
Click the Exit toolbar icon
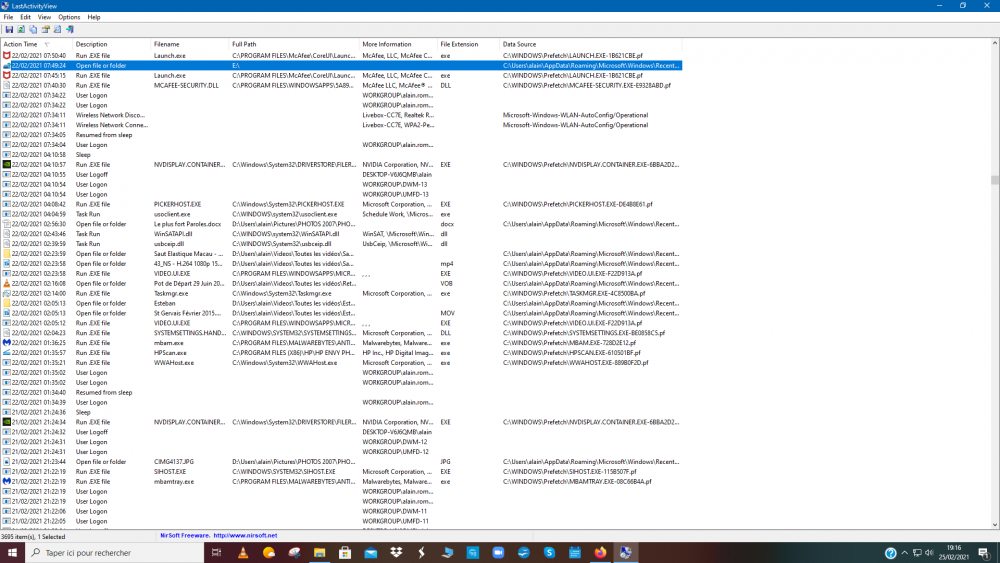tap(69, 29)
